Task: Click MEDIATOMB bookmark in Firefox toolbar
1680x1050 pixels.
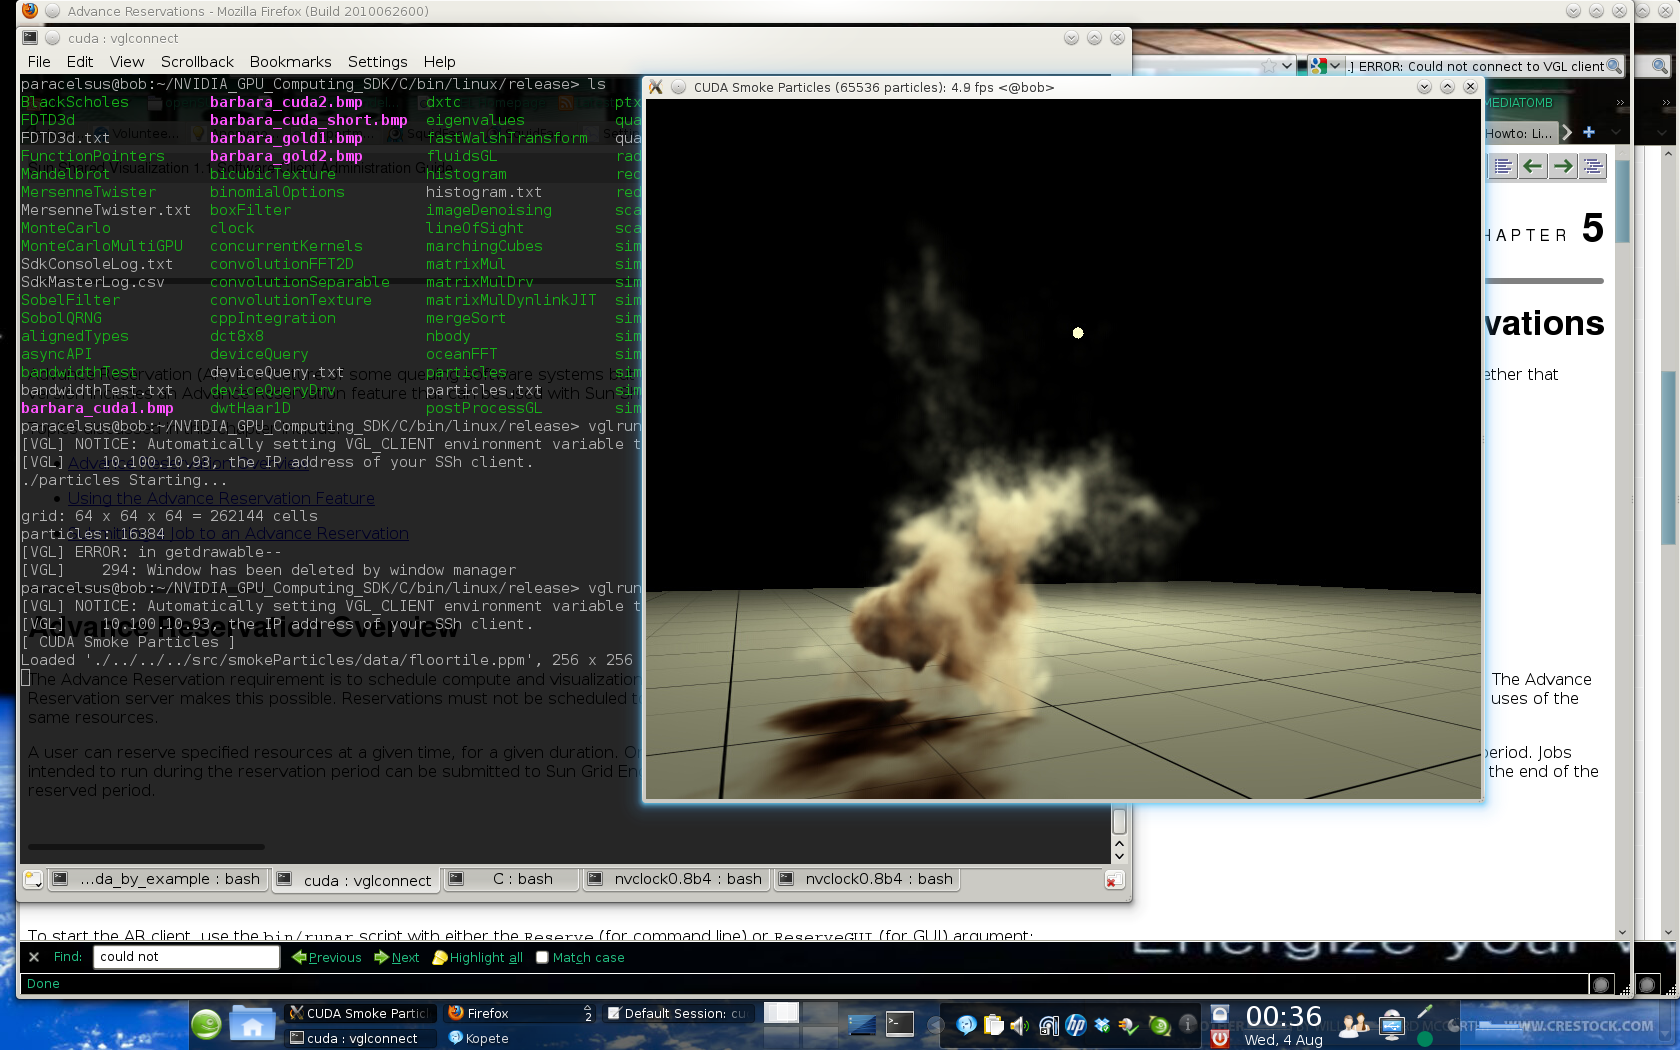Action: click(x=1518, y=103)
